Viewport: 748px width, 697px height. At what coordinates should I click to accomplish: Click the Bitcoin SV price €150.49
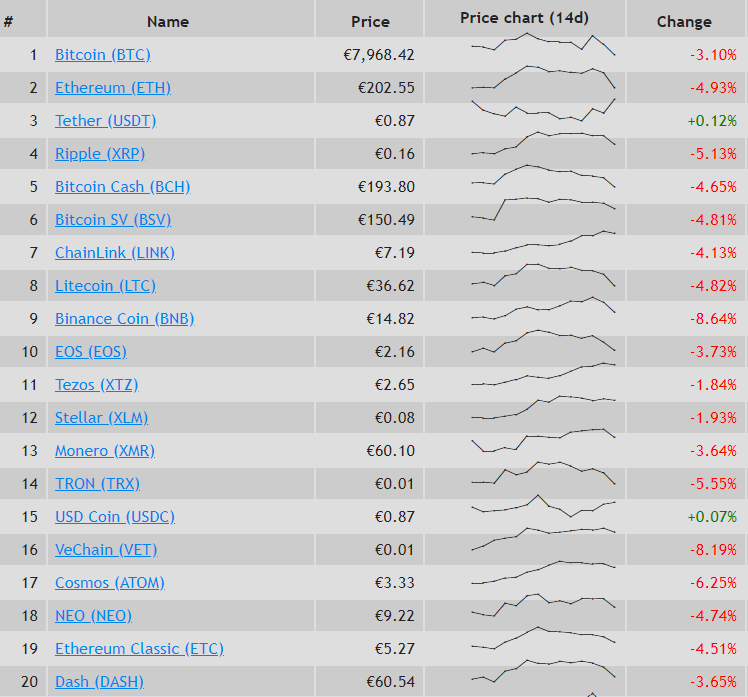[386, 219]
